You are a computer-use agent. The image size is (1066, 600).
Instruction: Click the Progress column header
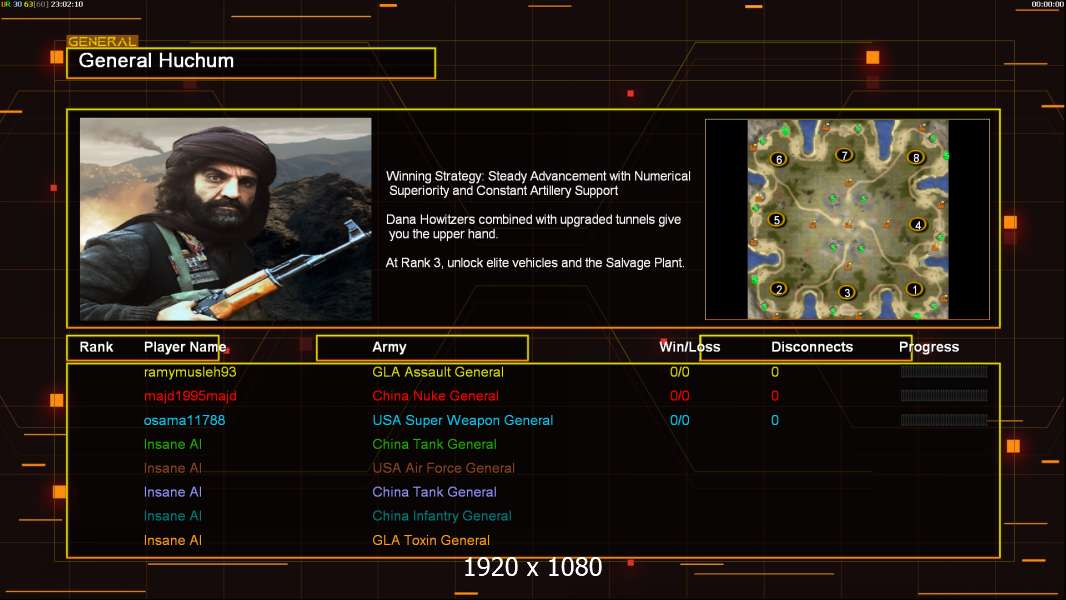[x=929, y=347]
